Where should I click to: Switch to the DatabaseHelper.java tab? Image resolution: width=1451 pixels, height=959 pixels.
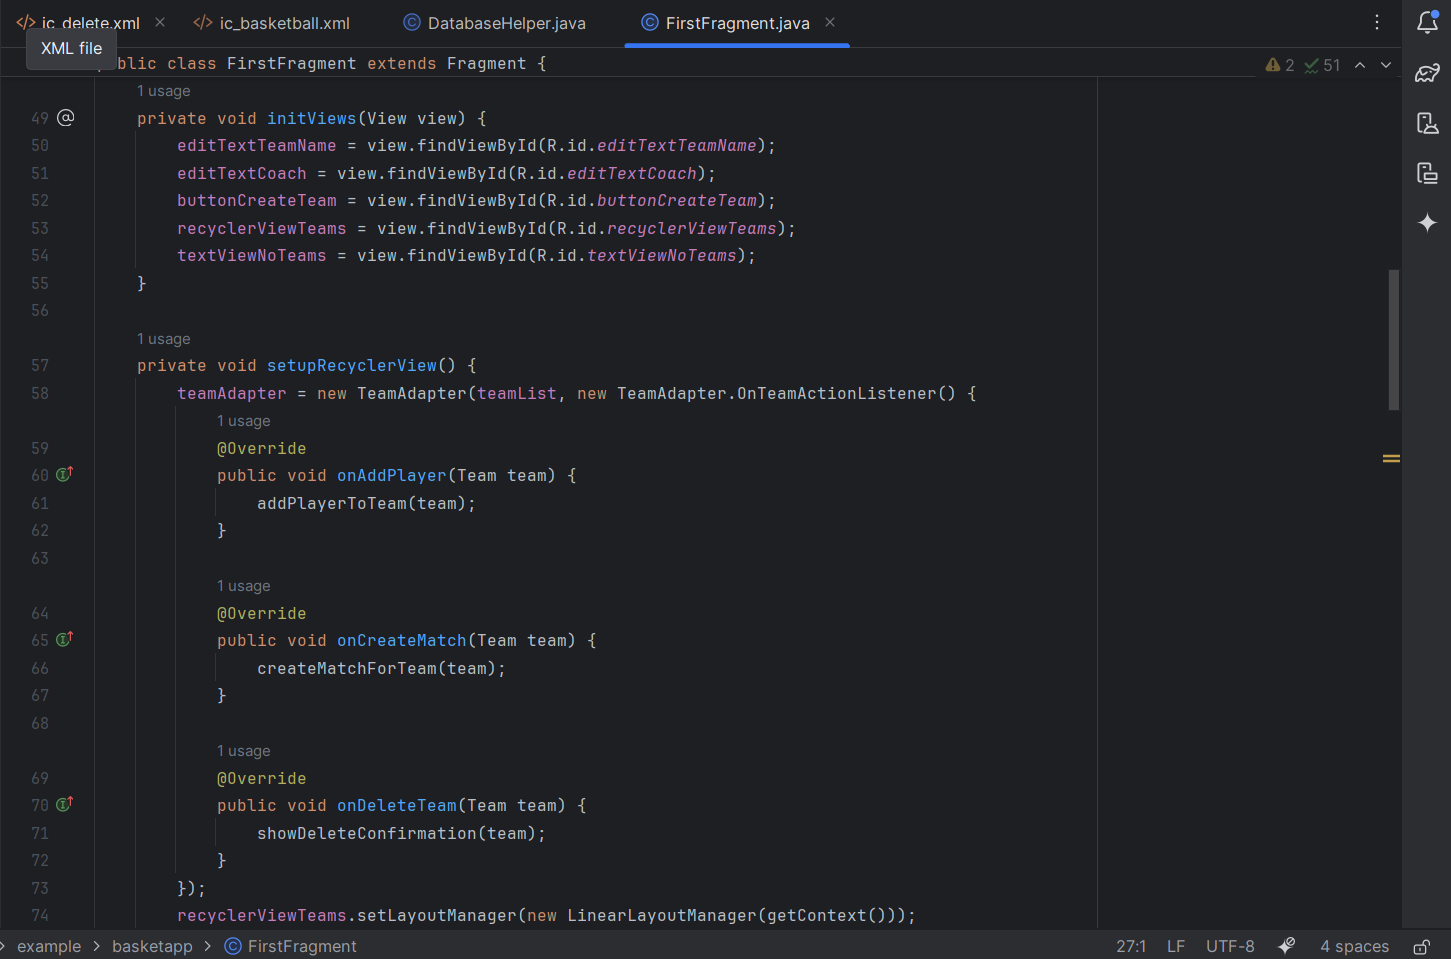pos(506,23)
